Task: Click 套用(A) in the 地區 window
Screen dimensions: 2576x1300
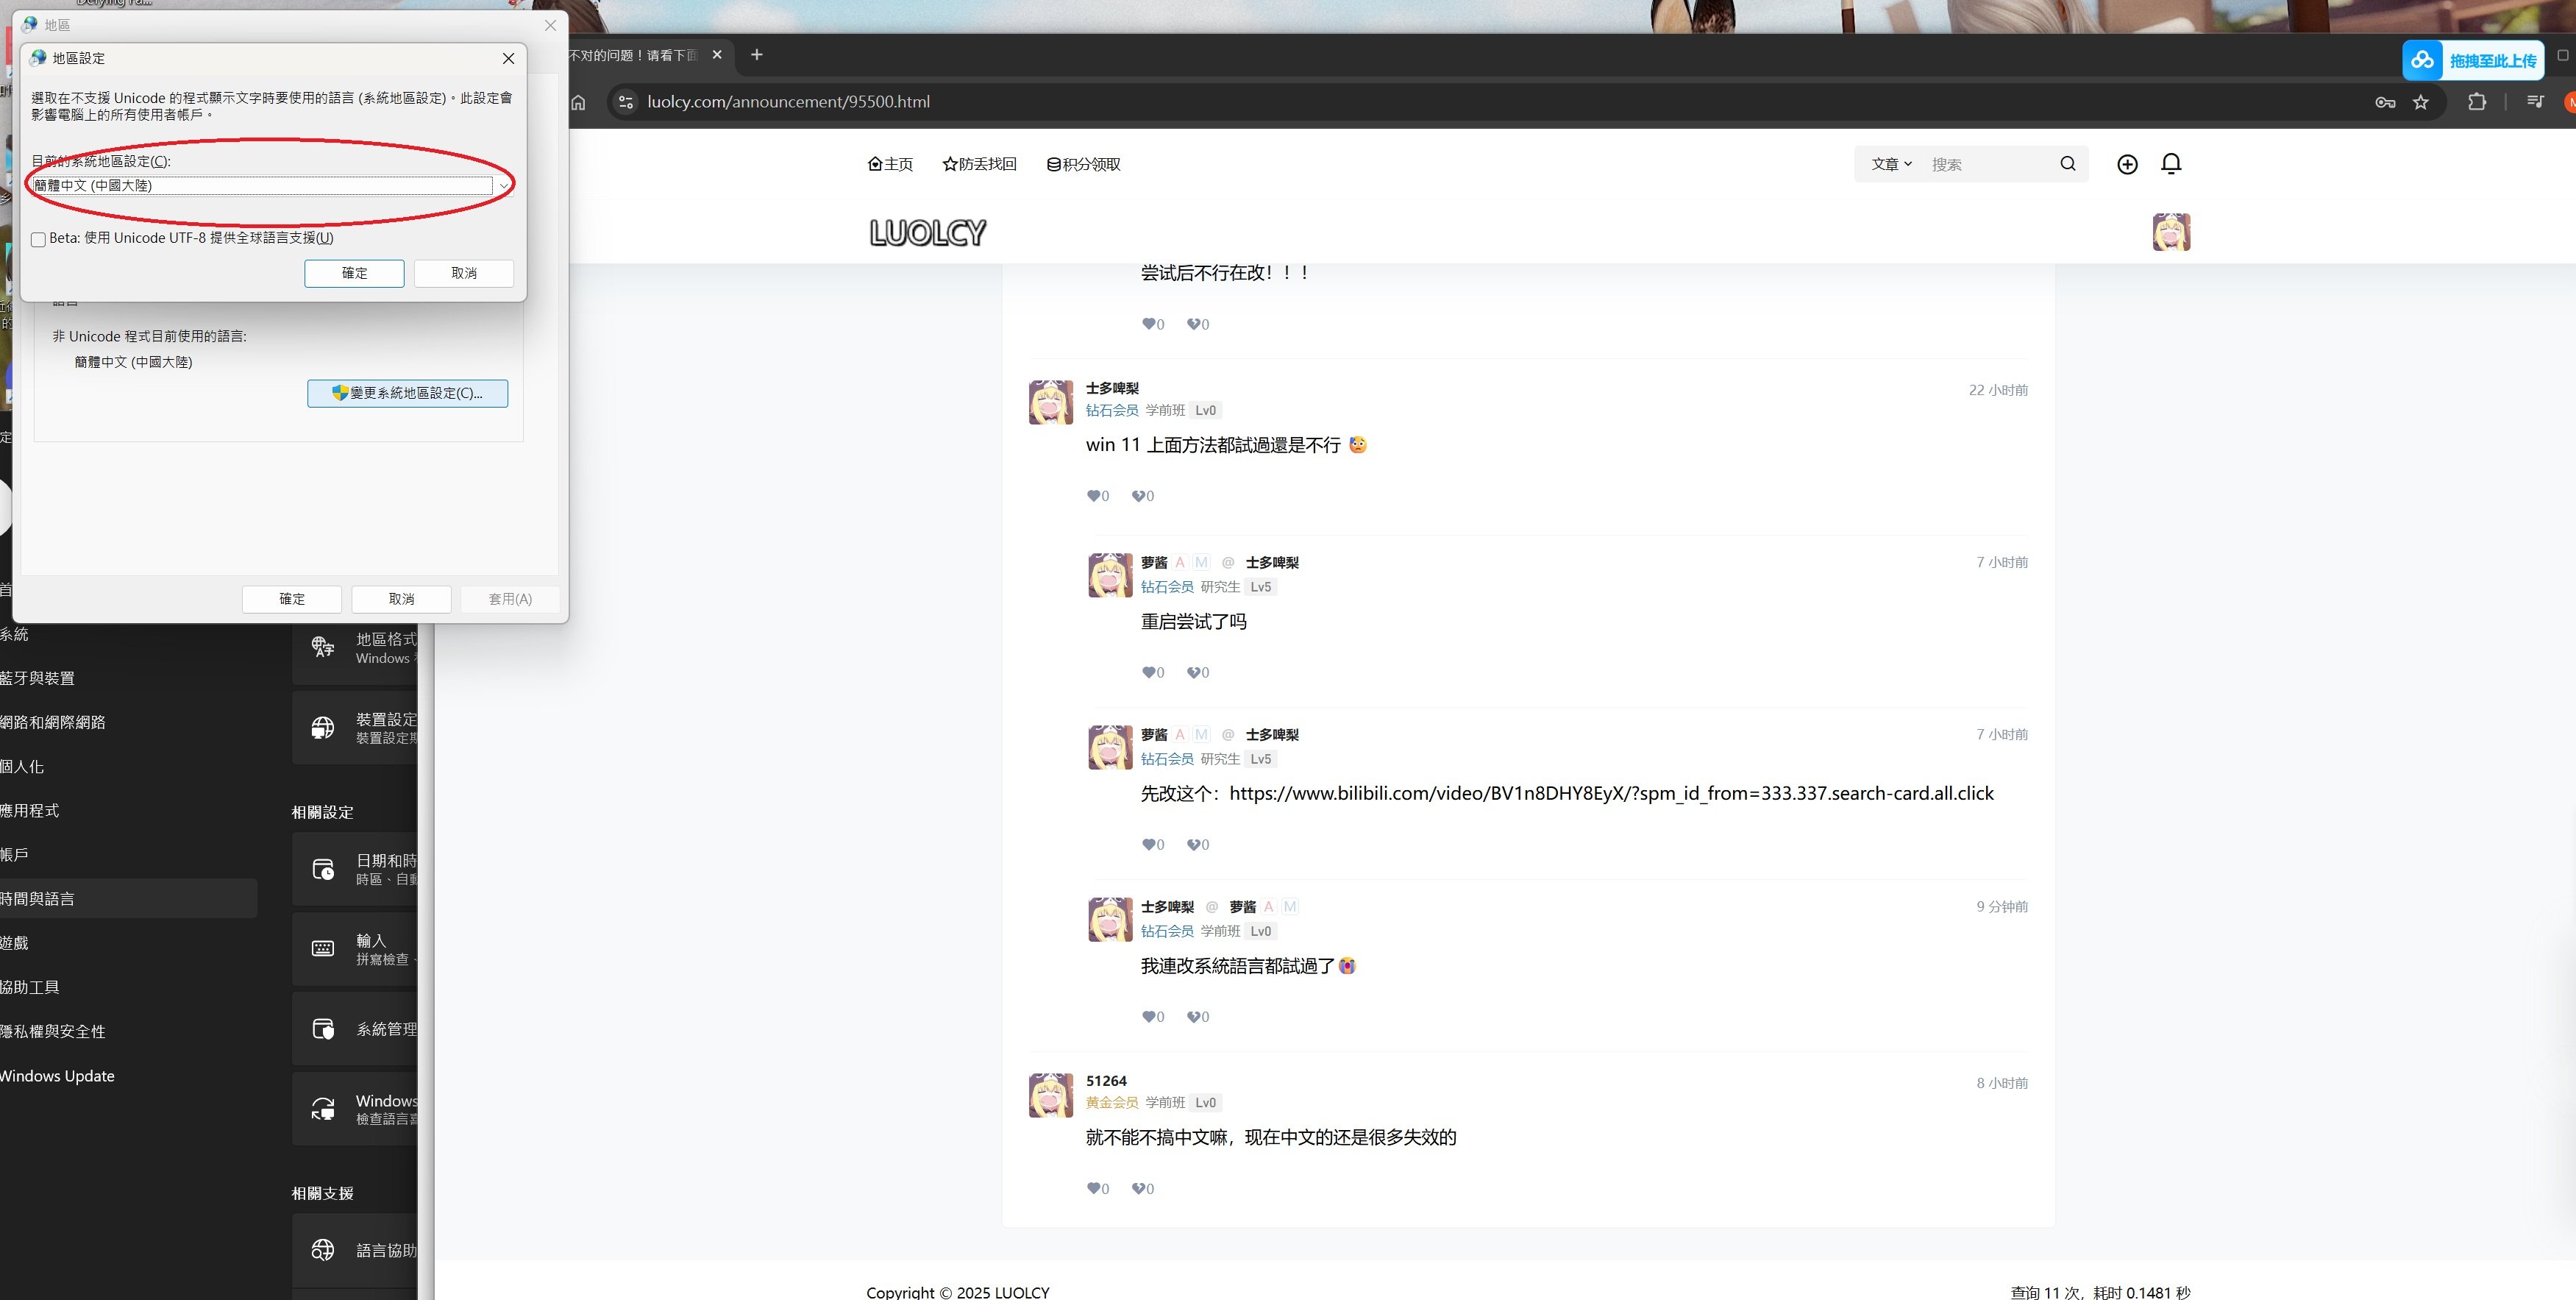Action: point(510,599)
